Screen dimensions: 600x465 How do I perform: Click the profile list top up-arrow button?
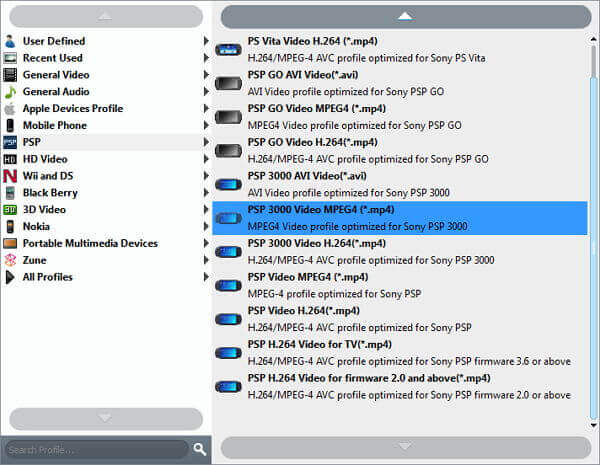pos(406,16)
